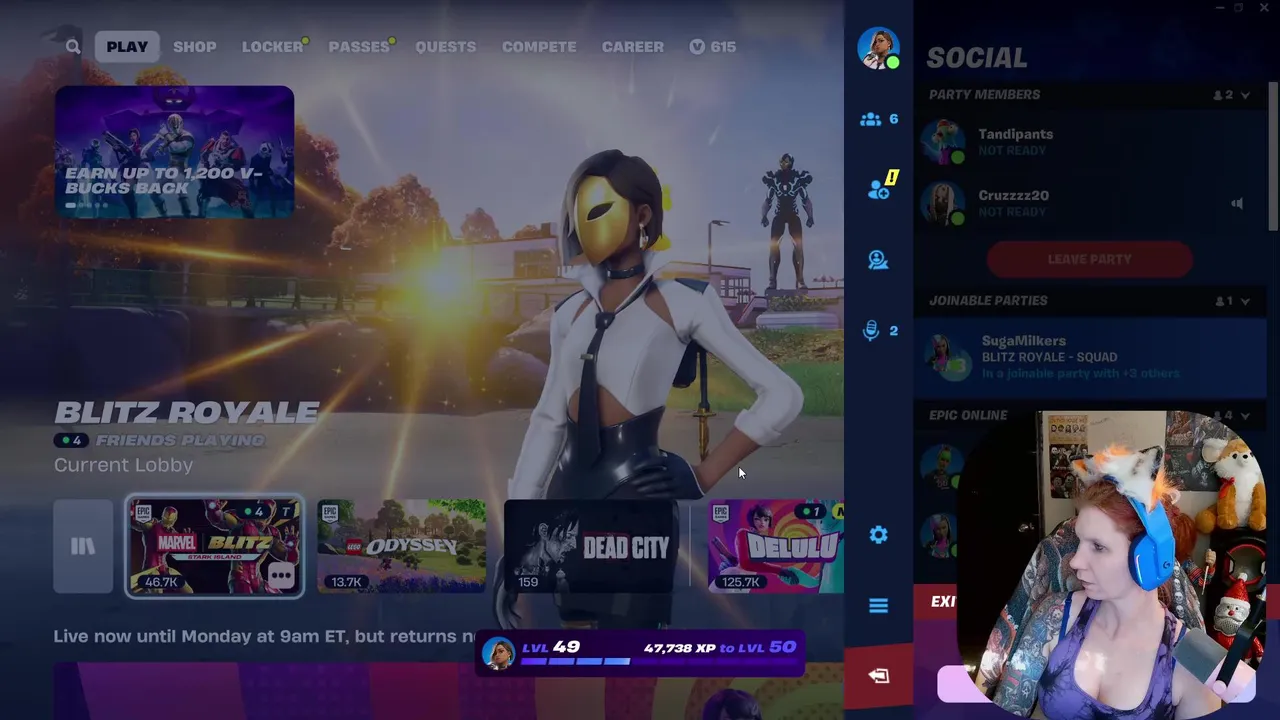The height and width of the screenshot is (720, 1280).
Task: Join SugaMilkers joinable party
Action: (x=1090, y=357)
